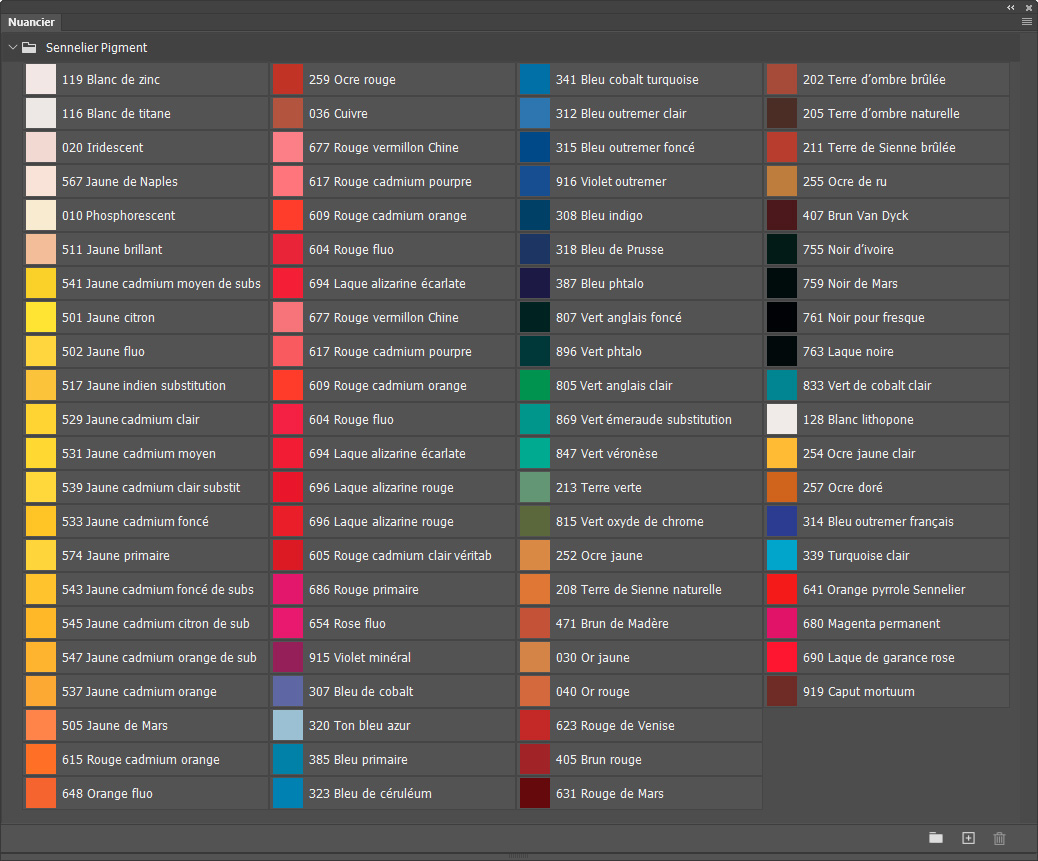Image resolution: width=1038 pixels, height=861 pixels.
Task: Collapse the panel with double-arrow icon
Action: 1011,7
